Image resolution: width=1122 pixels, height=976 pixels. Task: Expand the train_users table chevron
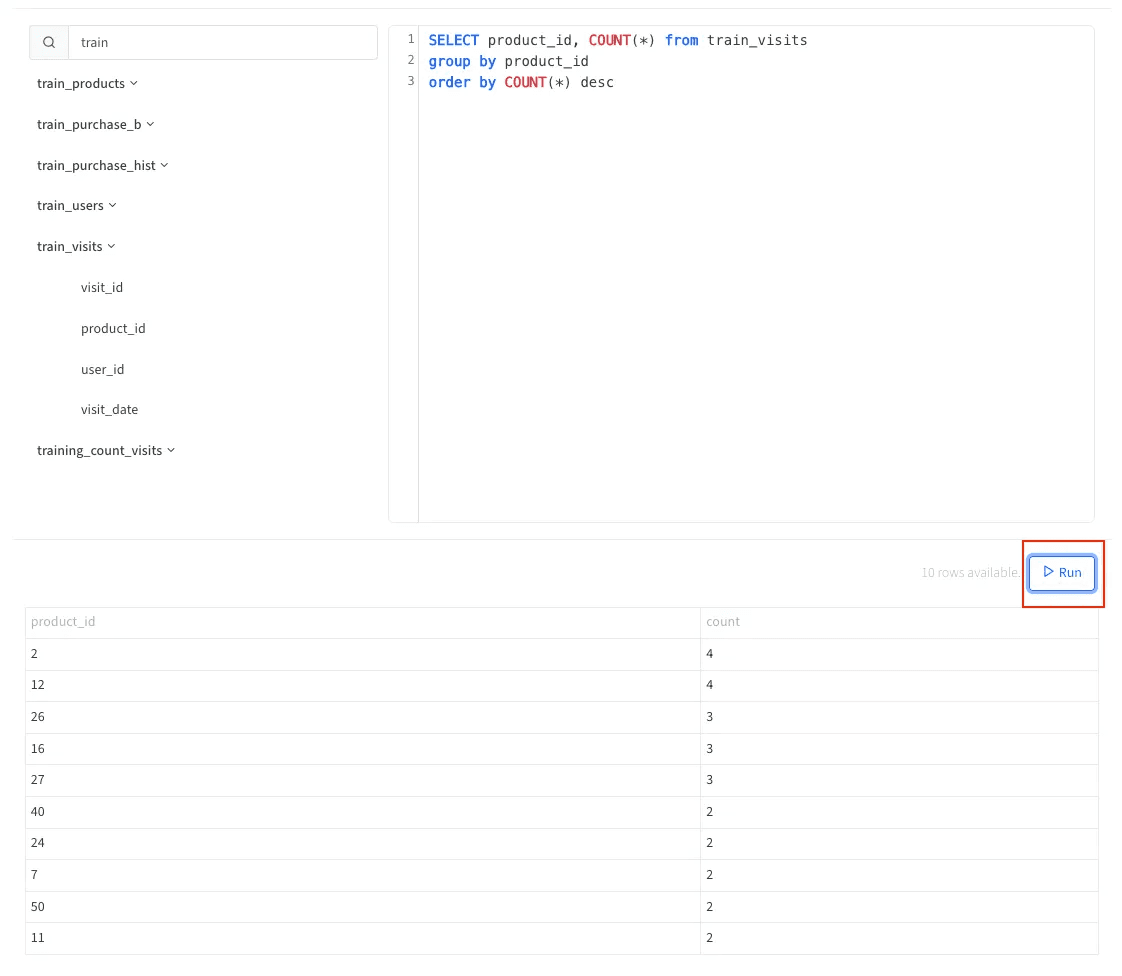point(112,205)
